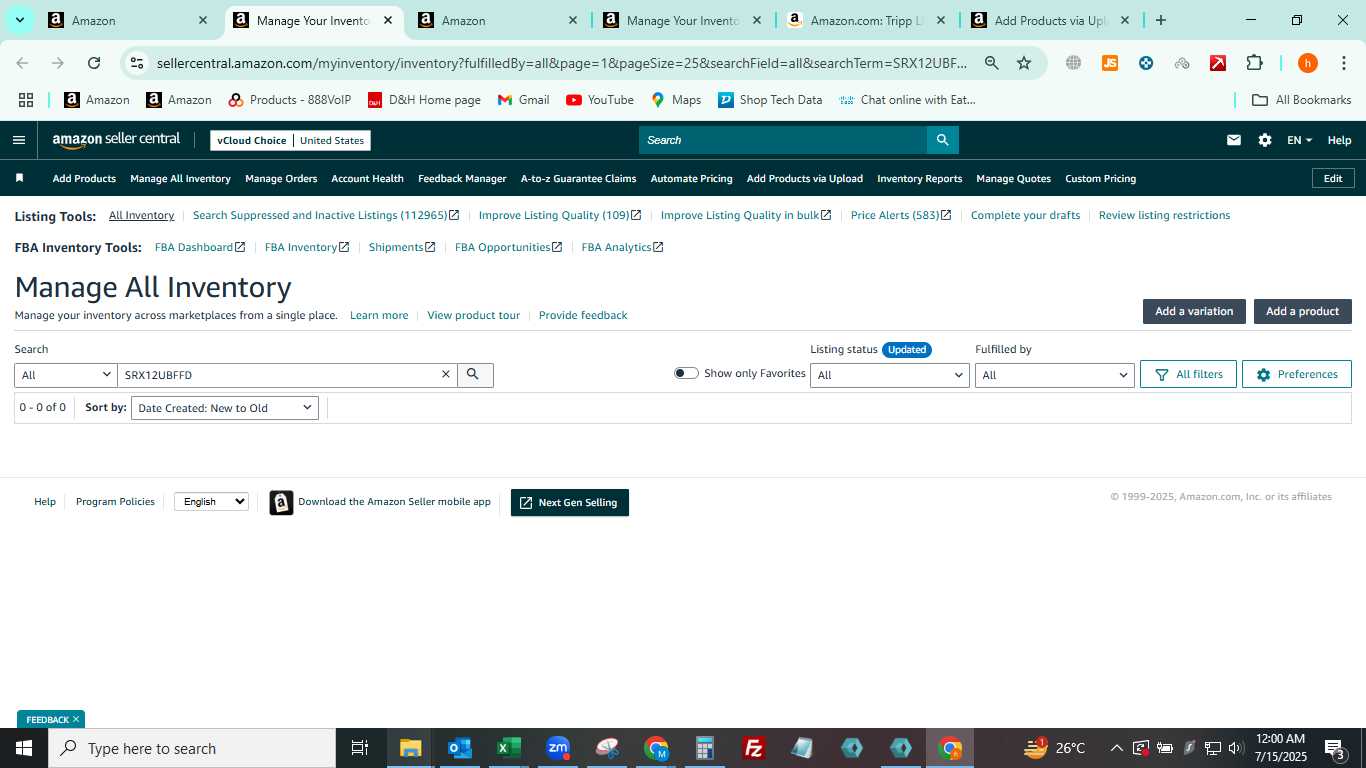Click the Windows taskbar search box
Viewport: 1366px width, 768px height.
pos(191,748)
